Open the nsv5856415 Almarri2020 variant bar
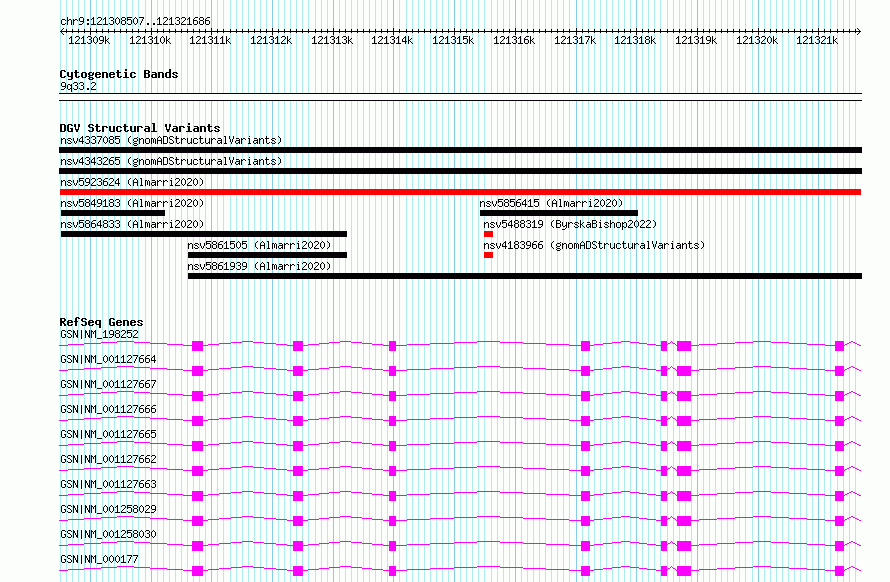This screenshot has width=890, height=582. click(x=559, y=213)
